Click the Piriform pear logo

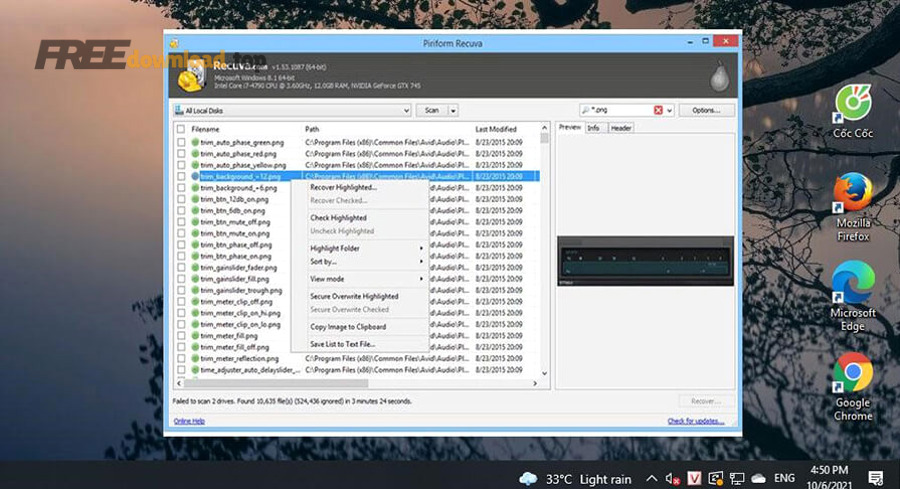719,77
